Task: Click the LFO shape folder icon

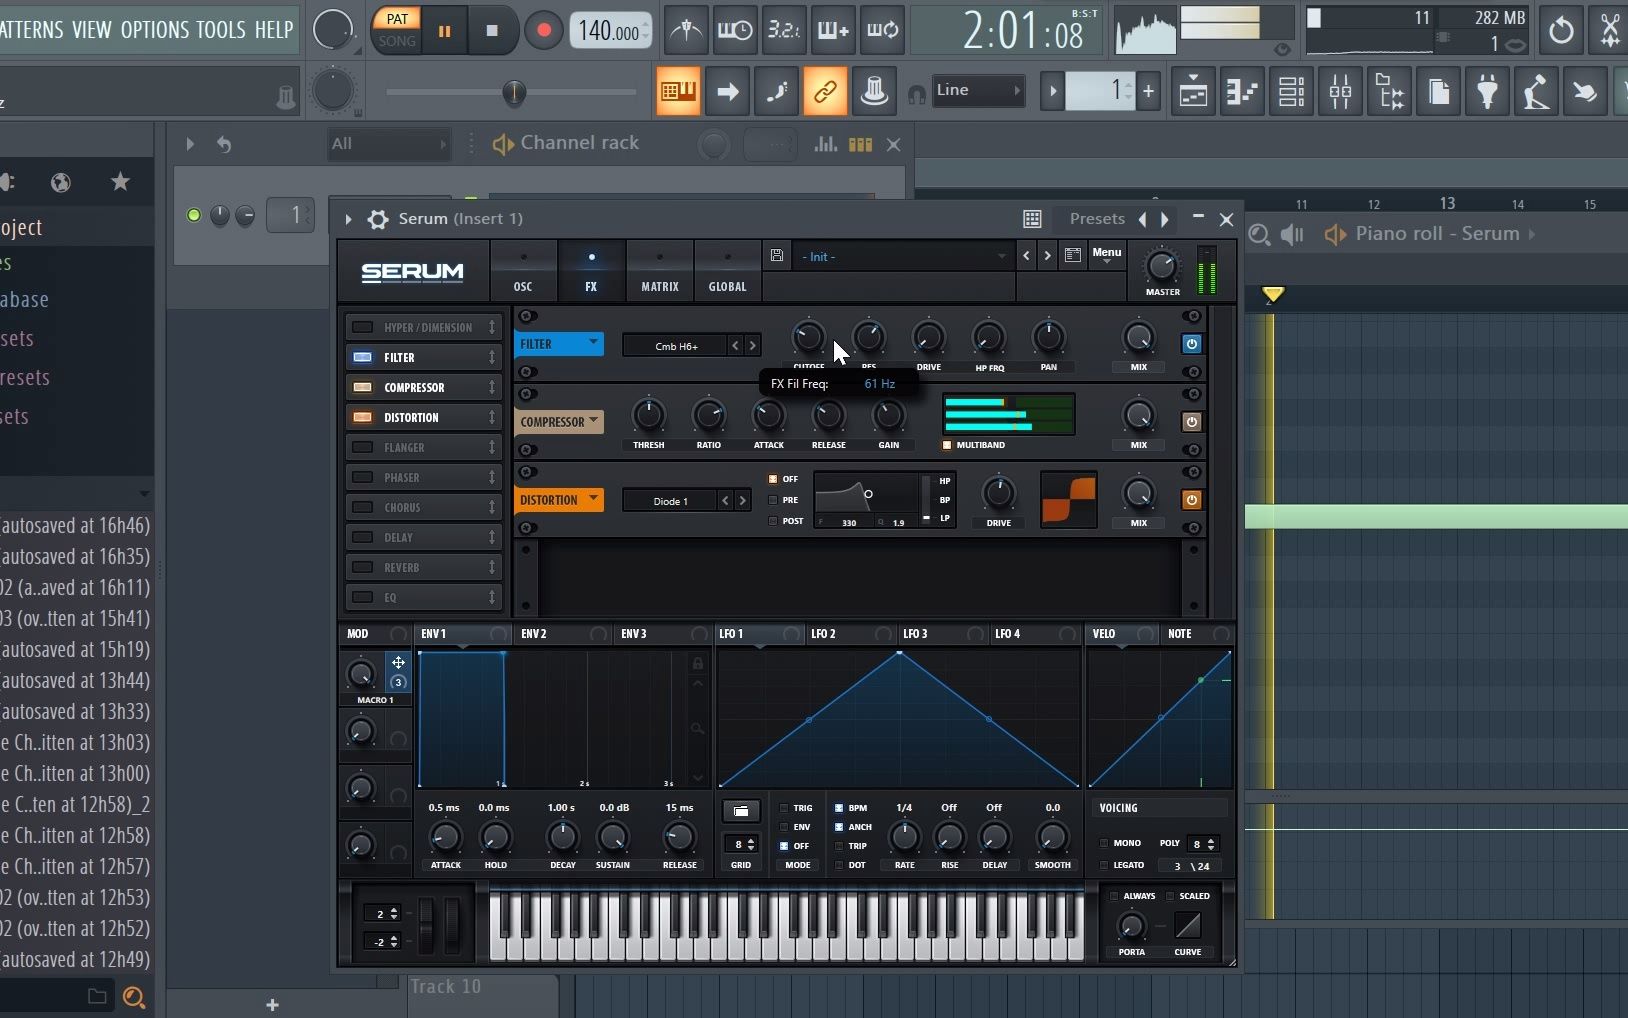Action: click(x=741, y=811)
